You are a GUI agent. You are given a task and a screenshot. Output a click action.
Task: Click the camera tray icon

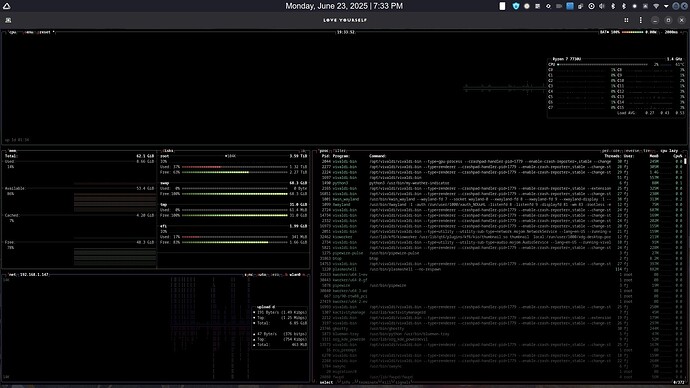click(559, 6)
